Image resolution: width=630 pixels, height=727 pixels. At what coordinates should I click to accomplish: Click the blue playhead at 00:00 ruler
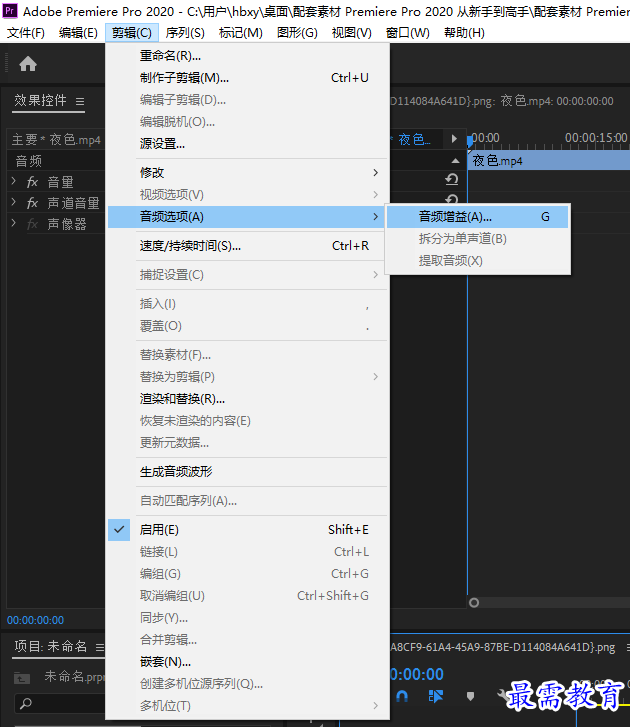pos(470,141)
